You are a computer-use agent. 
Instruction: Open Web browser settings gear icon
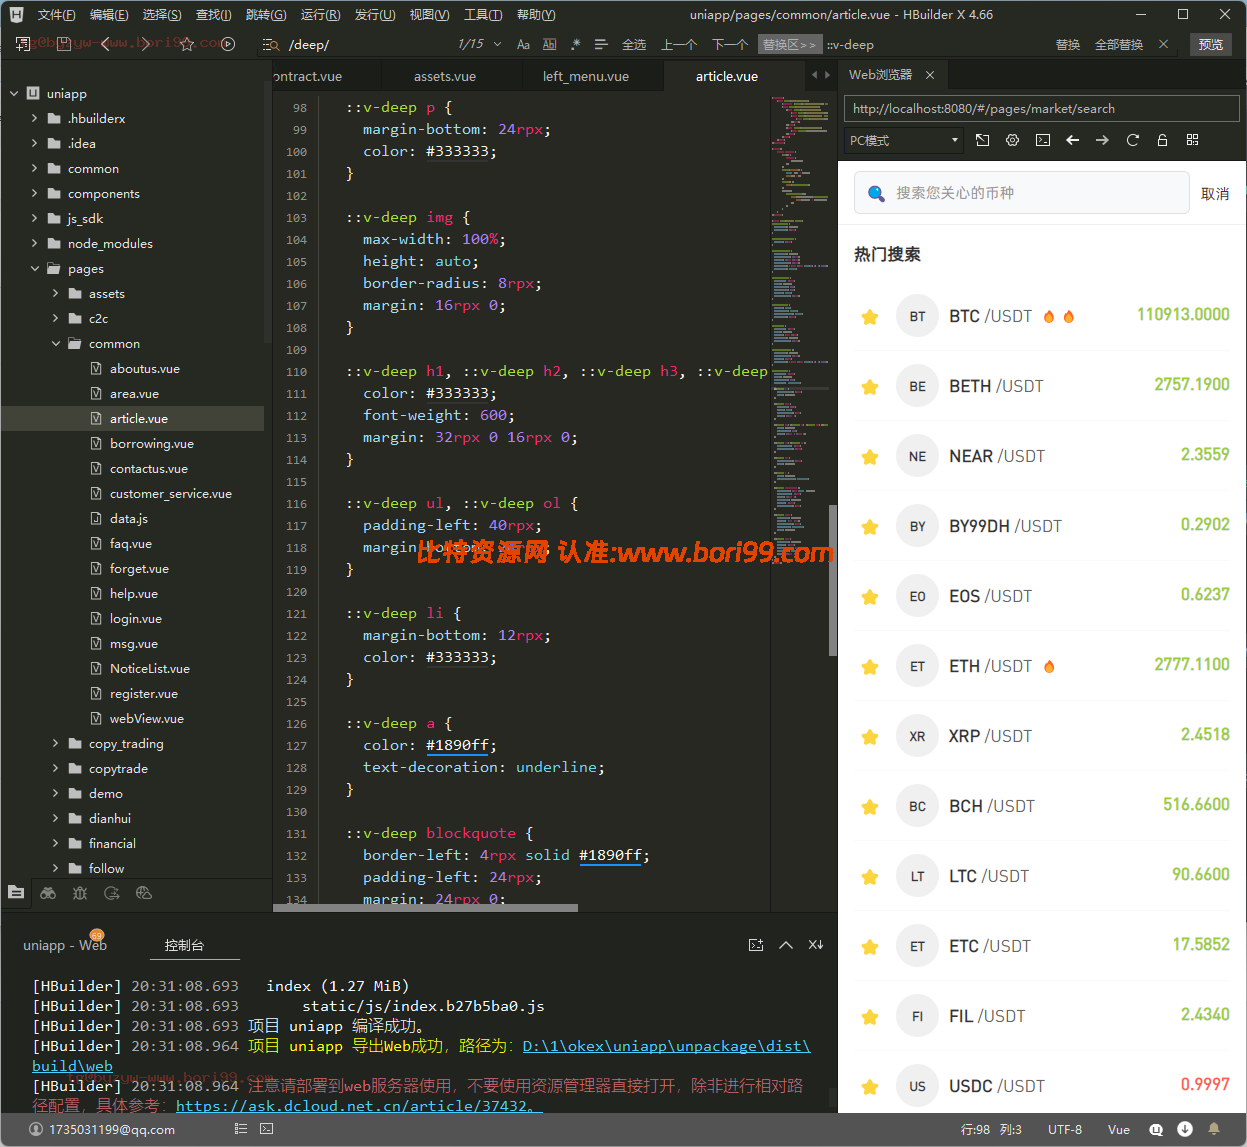[1013, 140]
